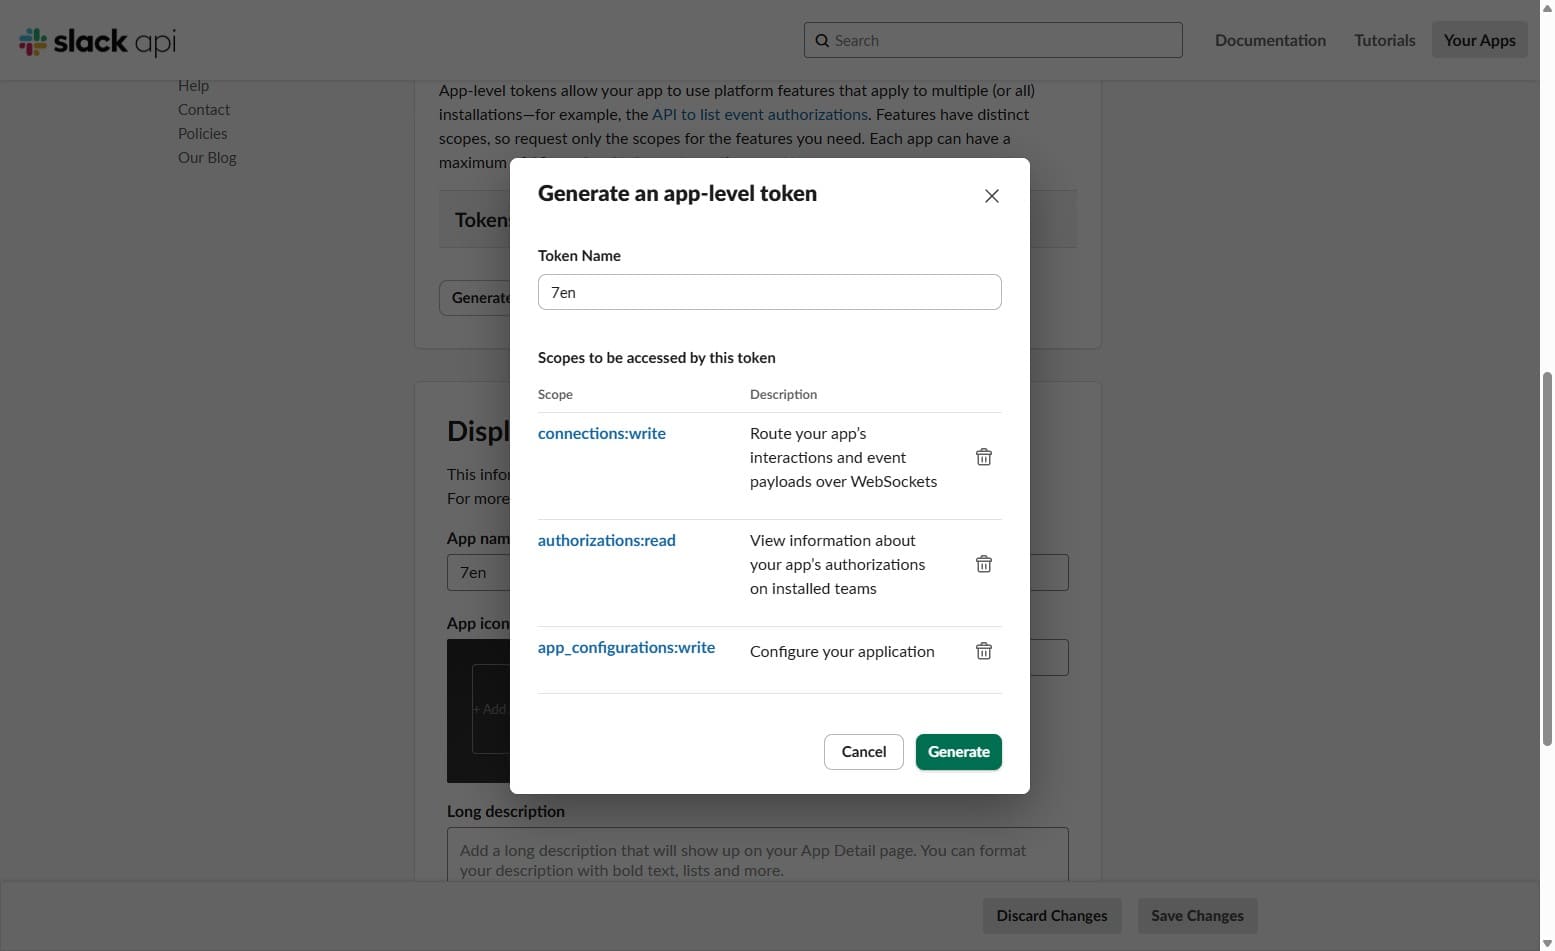Close the Generate an app-level token dialog
1555x951 pixels.
tap(991, 196)
